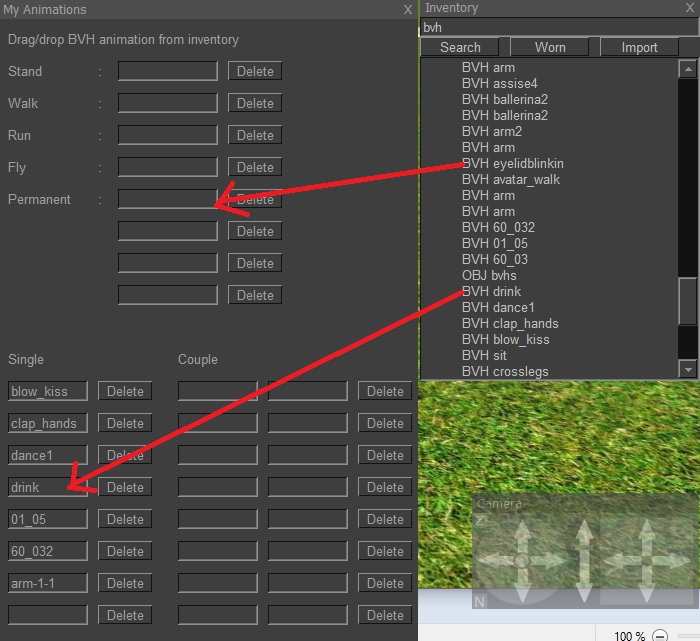Select the 01_05 single animation slot
The height and width of the screenshot is (641, 700).
pyautogui.click(x=48, y=519)
